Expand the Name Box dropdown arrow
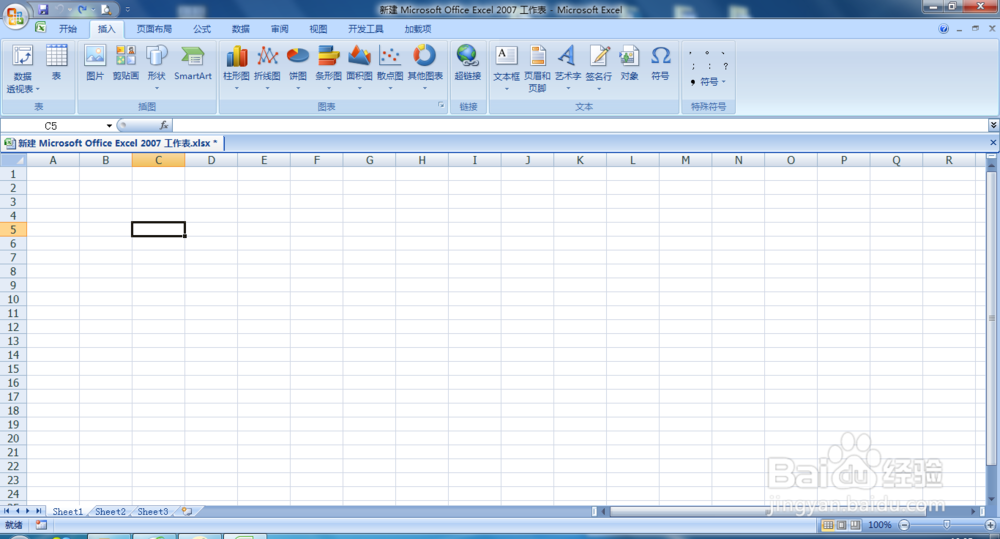The width and height of the screenshot is (1000, 539). (109, 126)
